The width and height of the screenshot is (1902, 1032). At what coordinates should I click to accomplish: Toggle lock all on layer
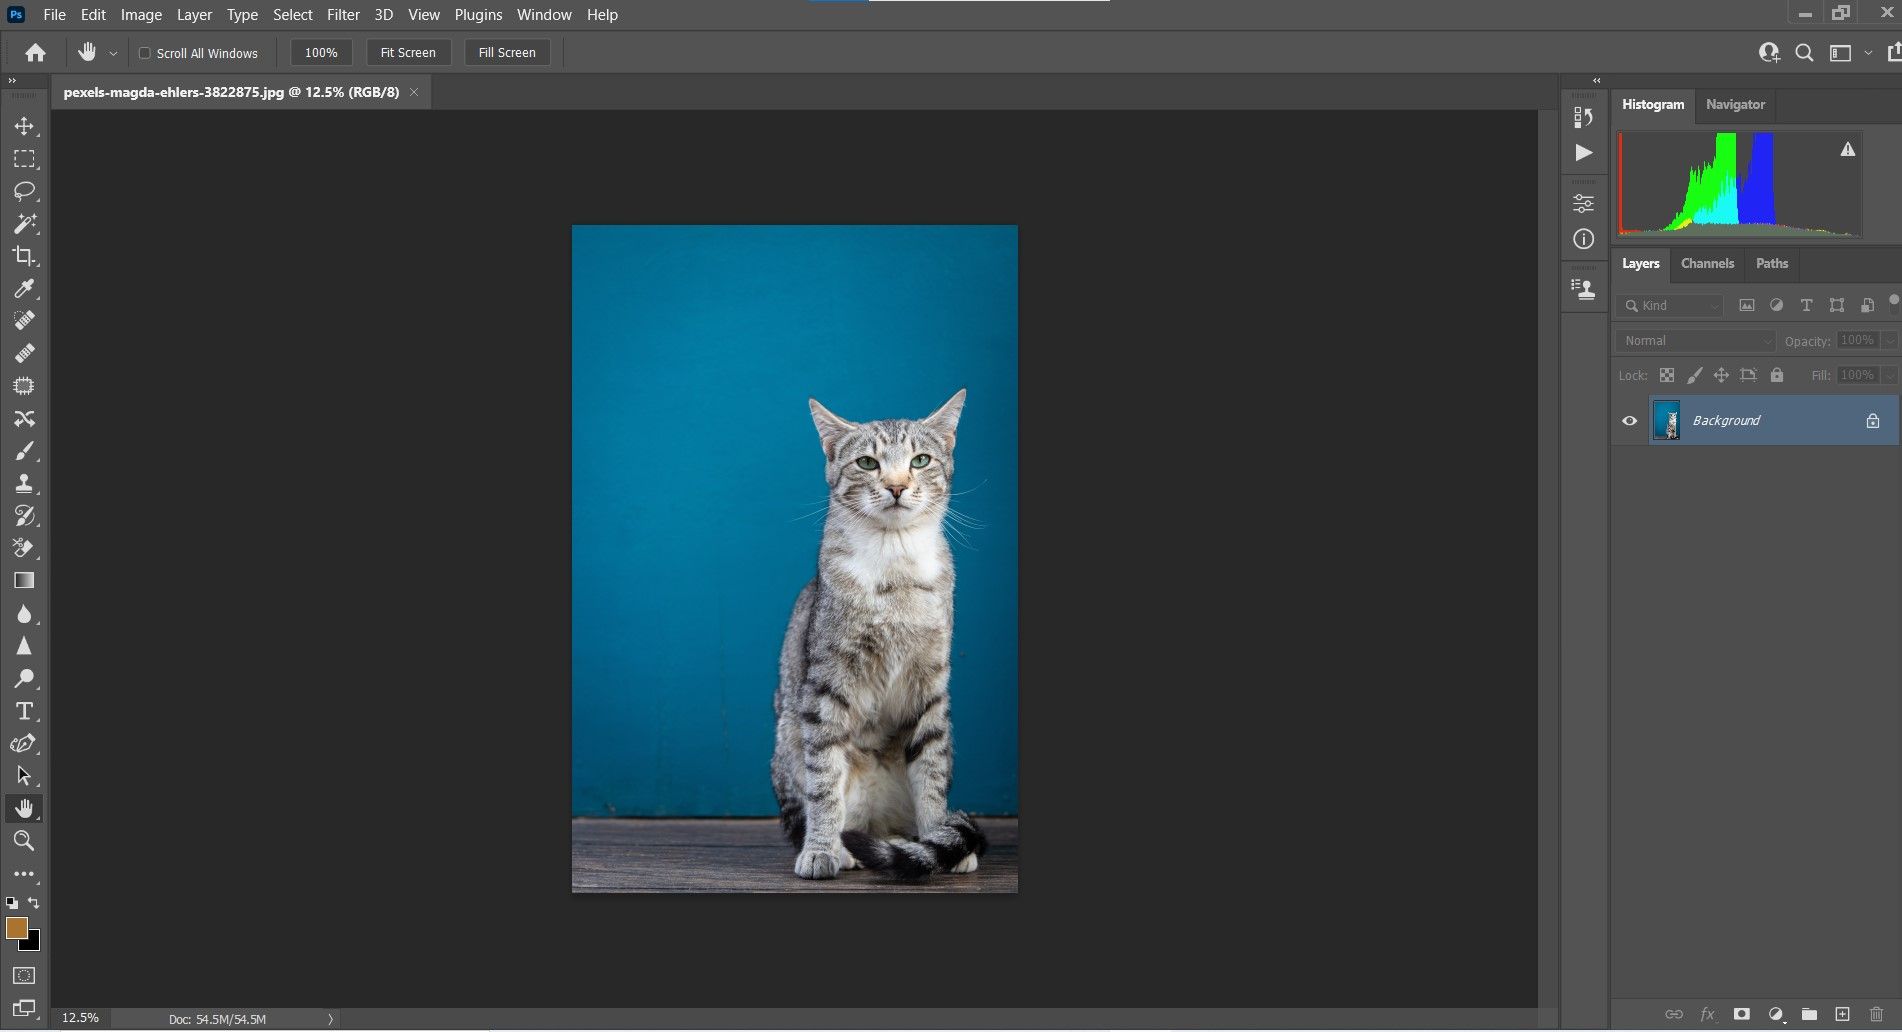coord(1777,375)
